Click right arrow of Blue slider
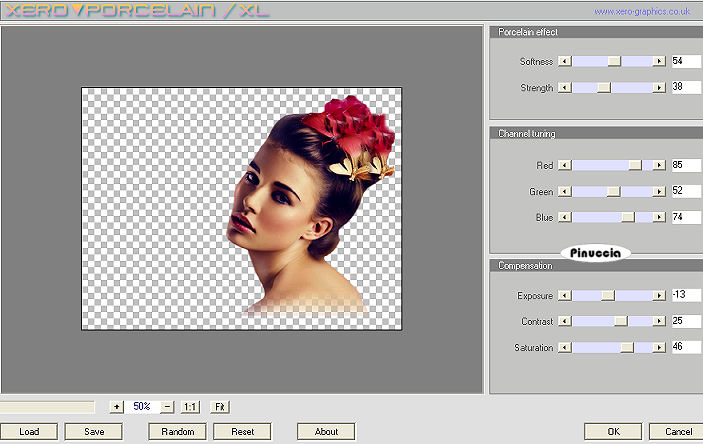Image resolution: width=703 pixels, height=444 pixels. click(658, 217)
